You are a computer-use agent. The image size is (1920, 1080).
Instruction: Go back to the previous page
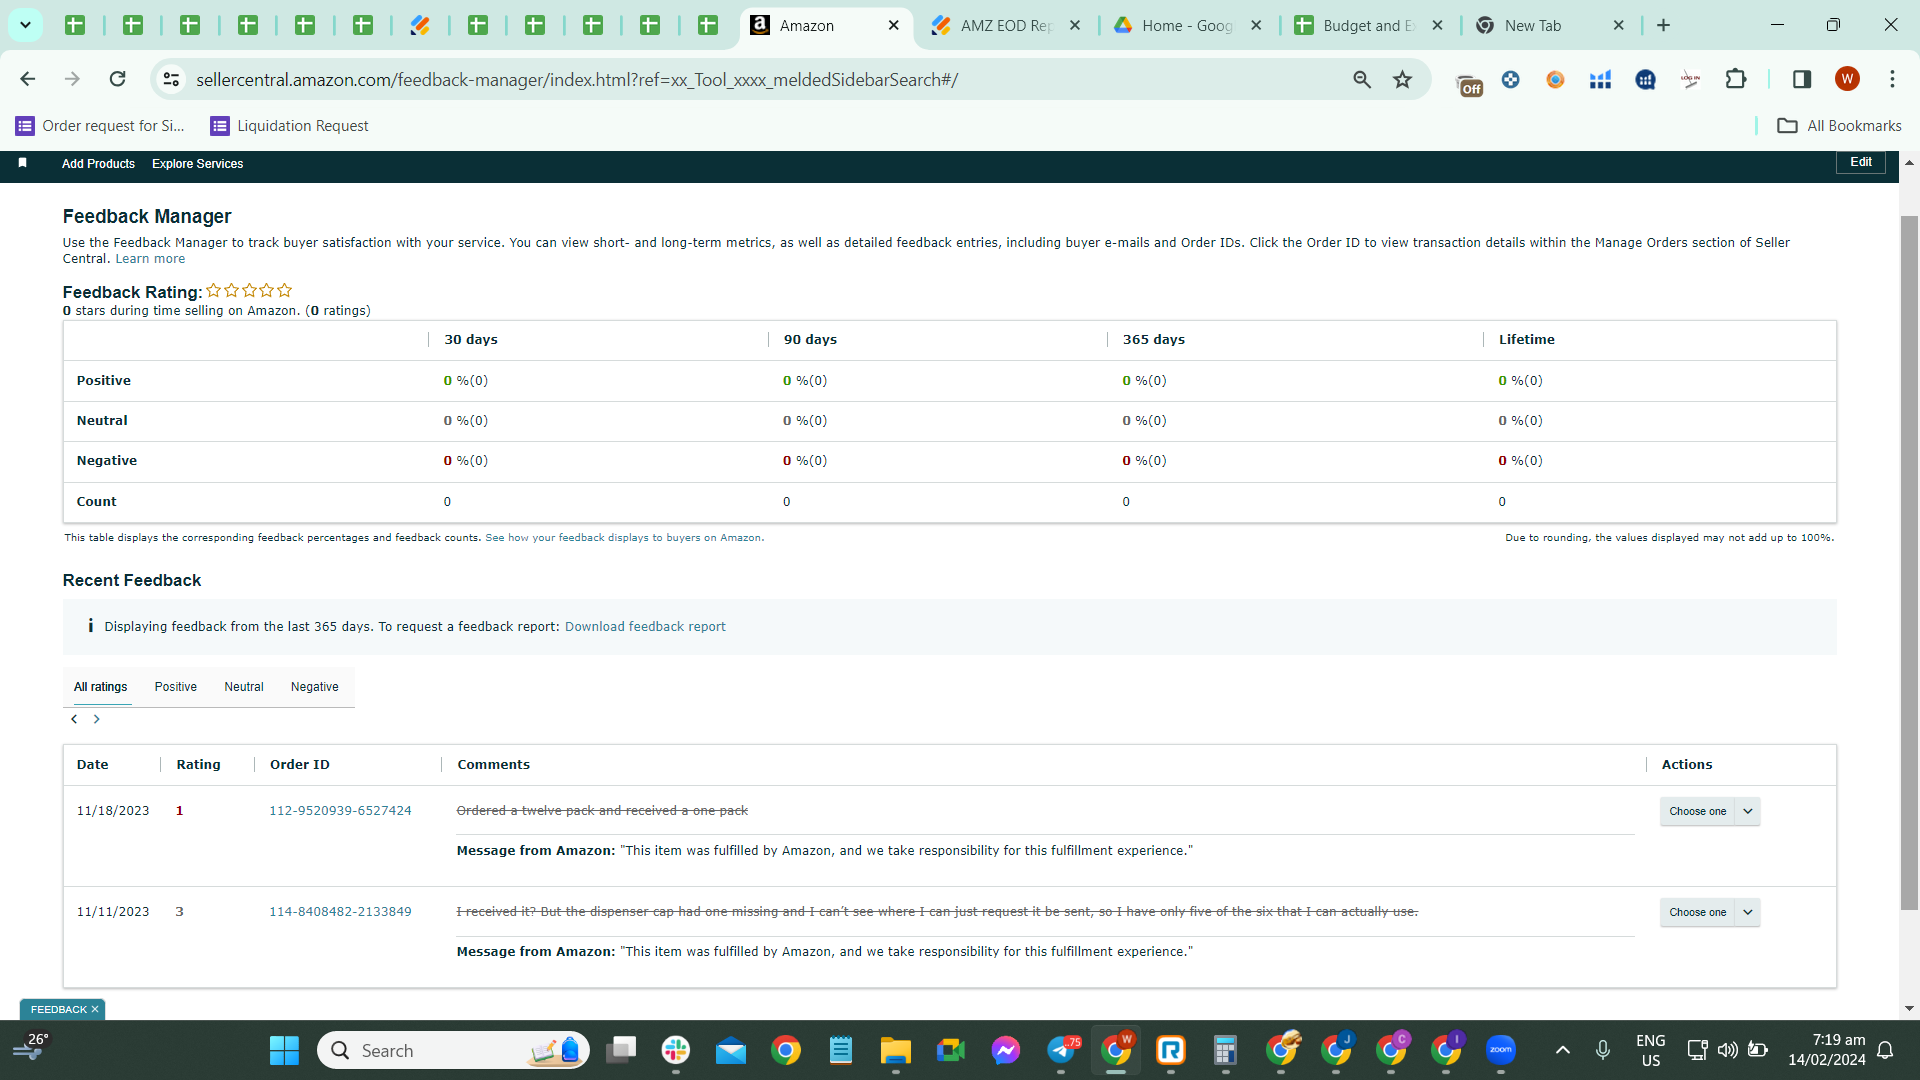28,79
